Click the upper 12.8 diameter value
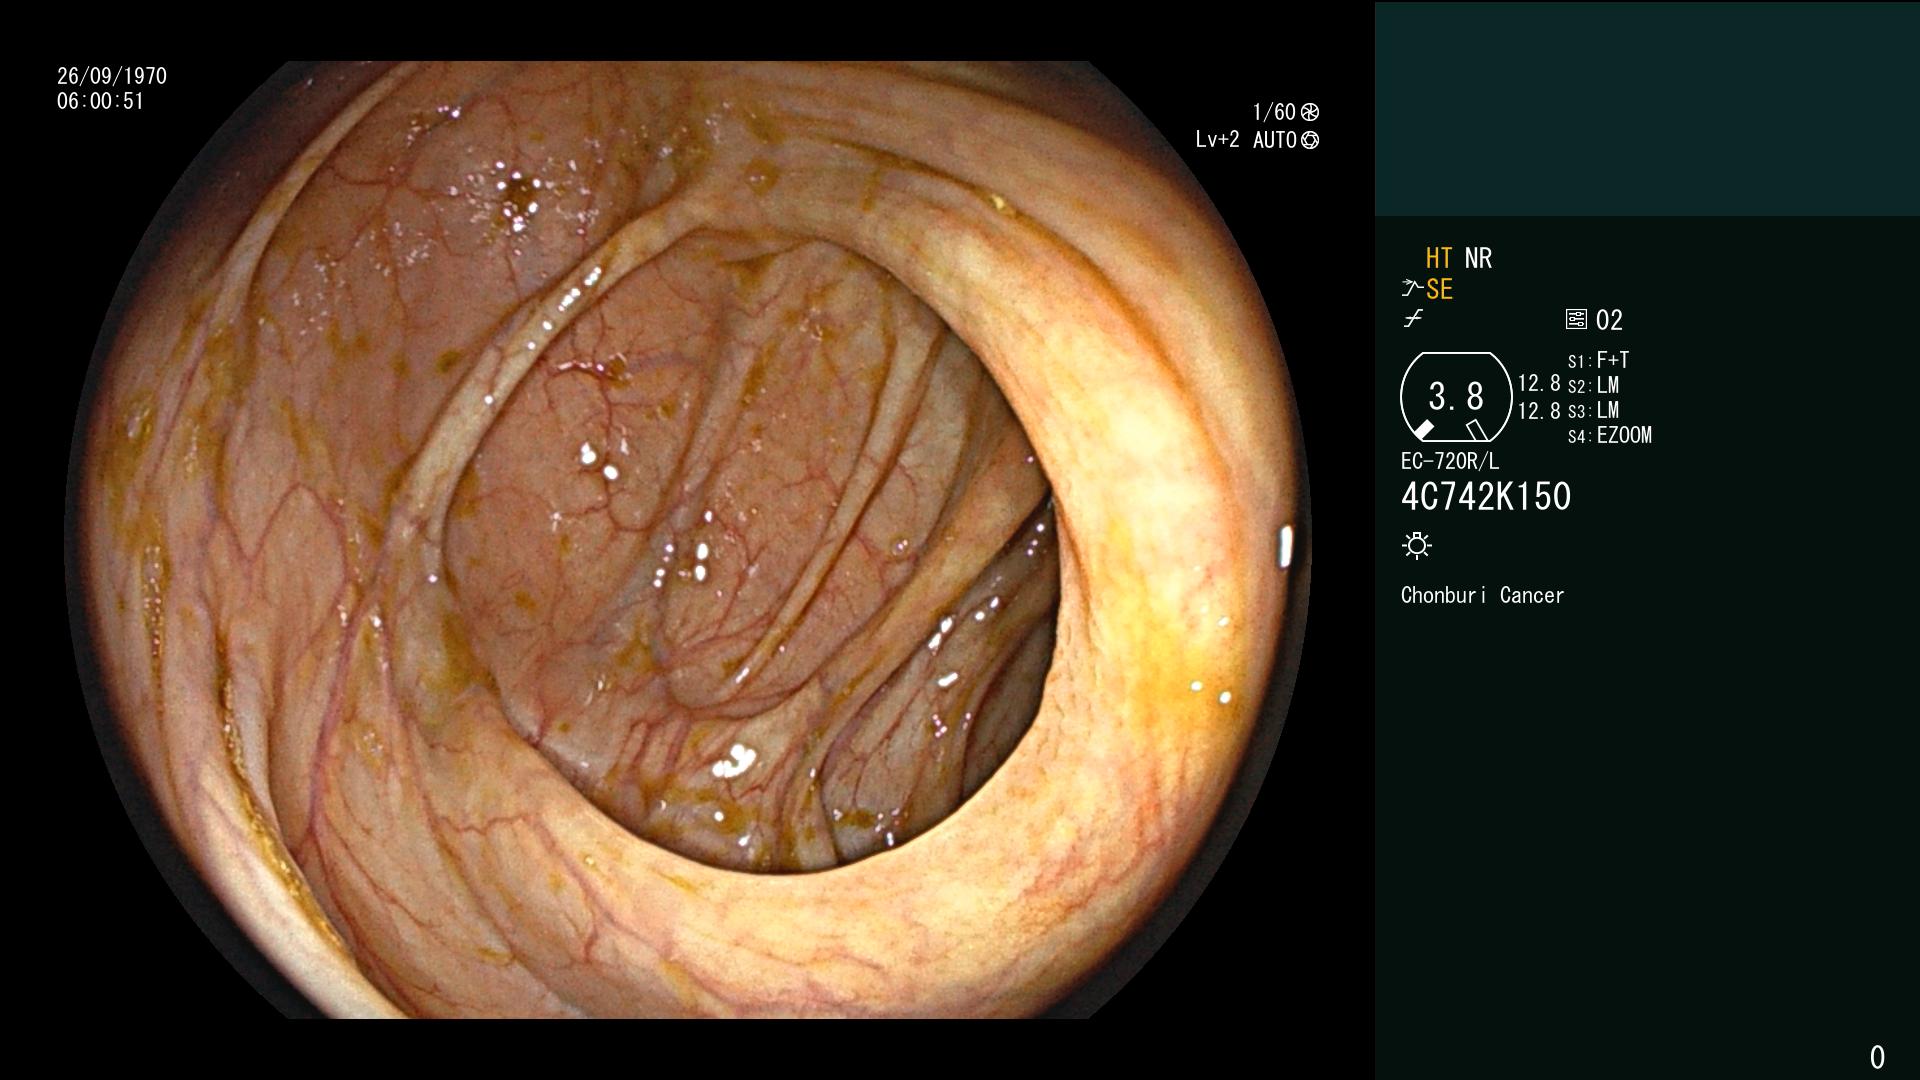Image resolution: width=1920 pixels, height=1080 pixels. pos(1539,384)
